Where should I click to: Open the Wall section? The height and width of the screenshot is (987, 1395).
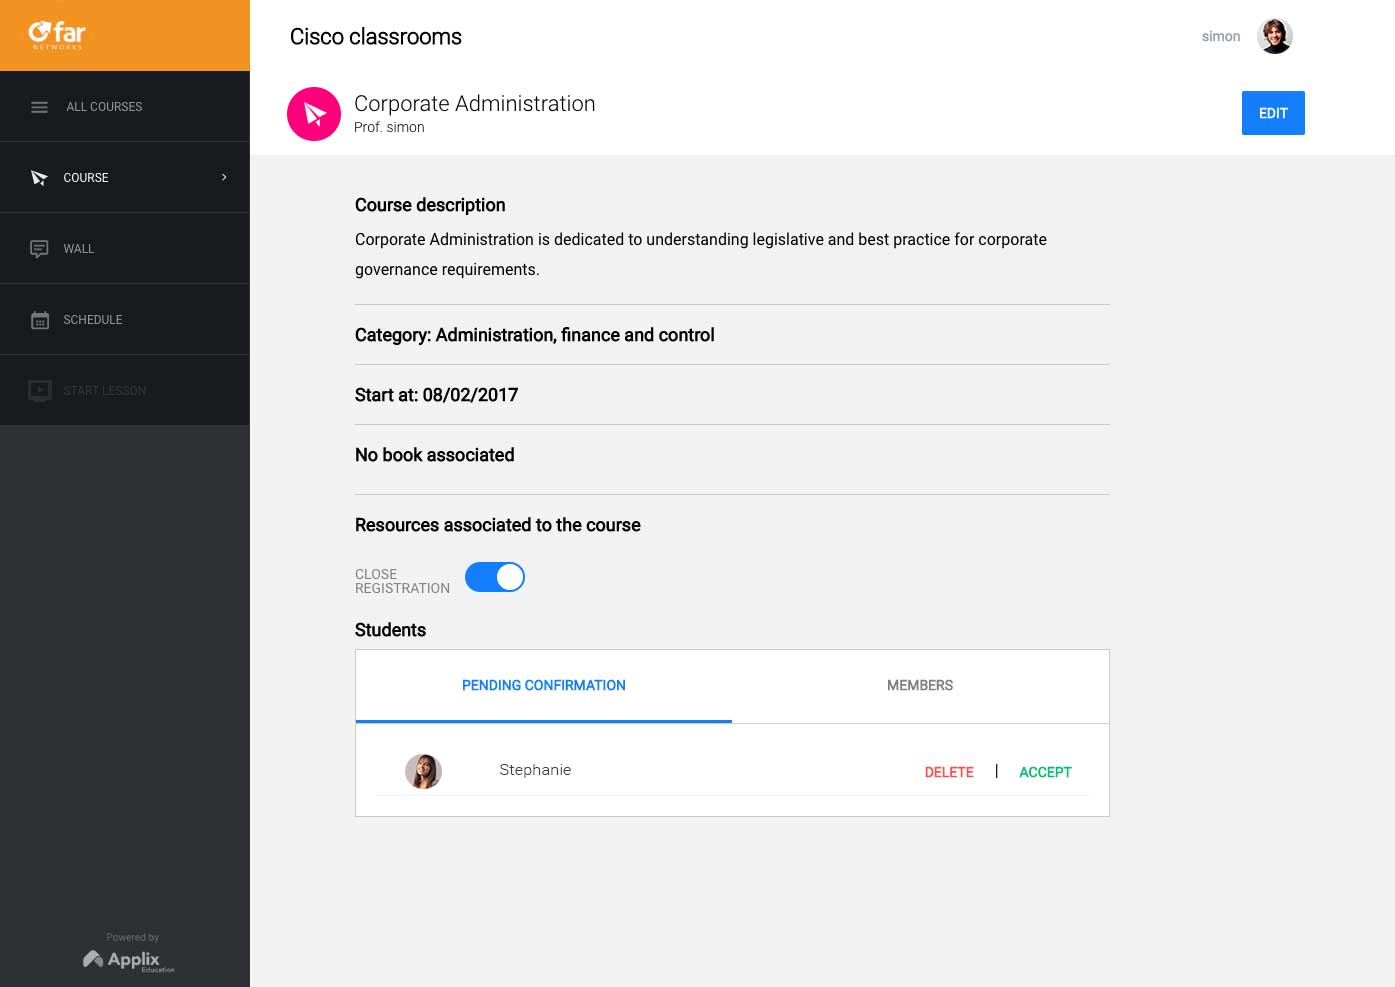[x=125, y=248]
